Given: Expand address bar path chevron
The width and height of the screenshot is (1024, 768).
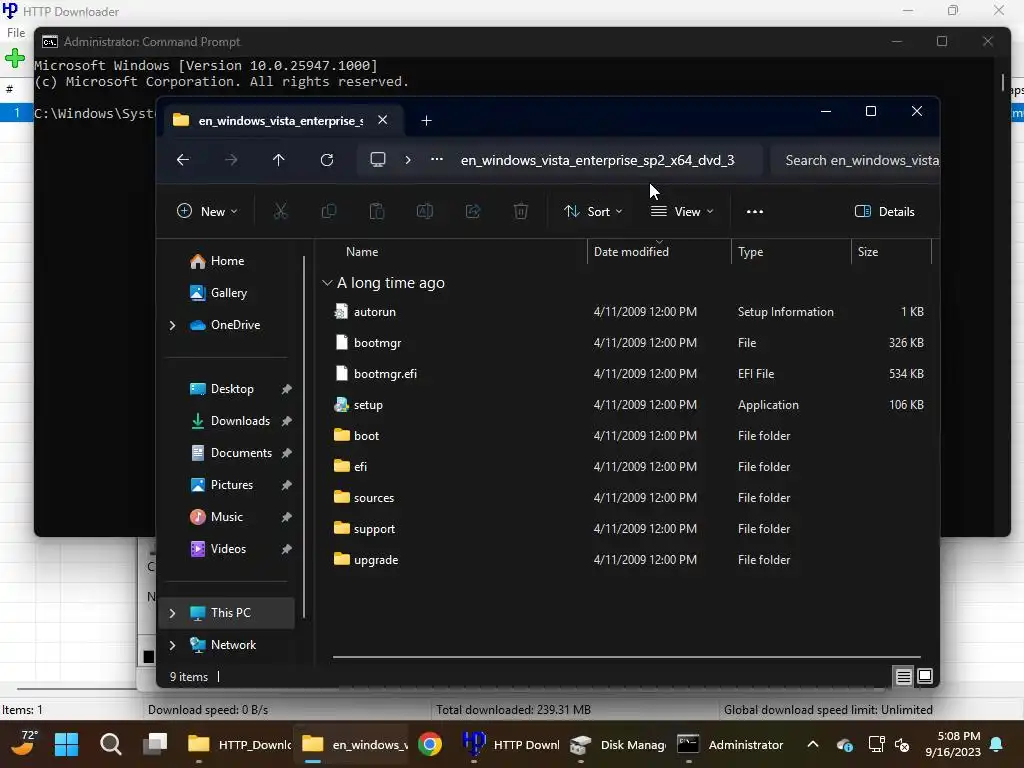Looking at the screenshot, I should 408,160.
